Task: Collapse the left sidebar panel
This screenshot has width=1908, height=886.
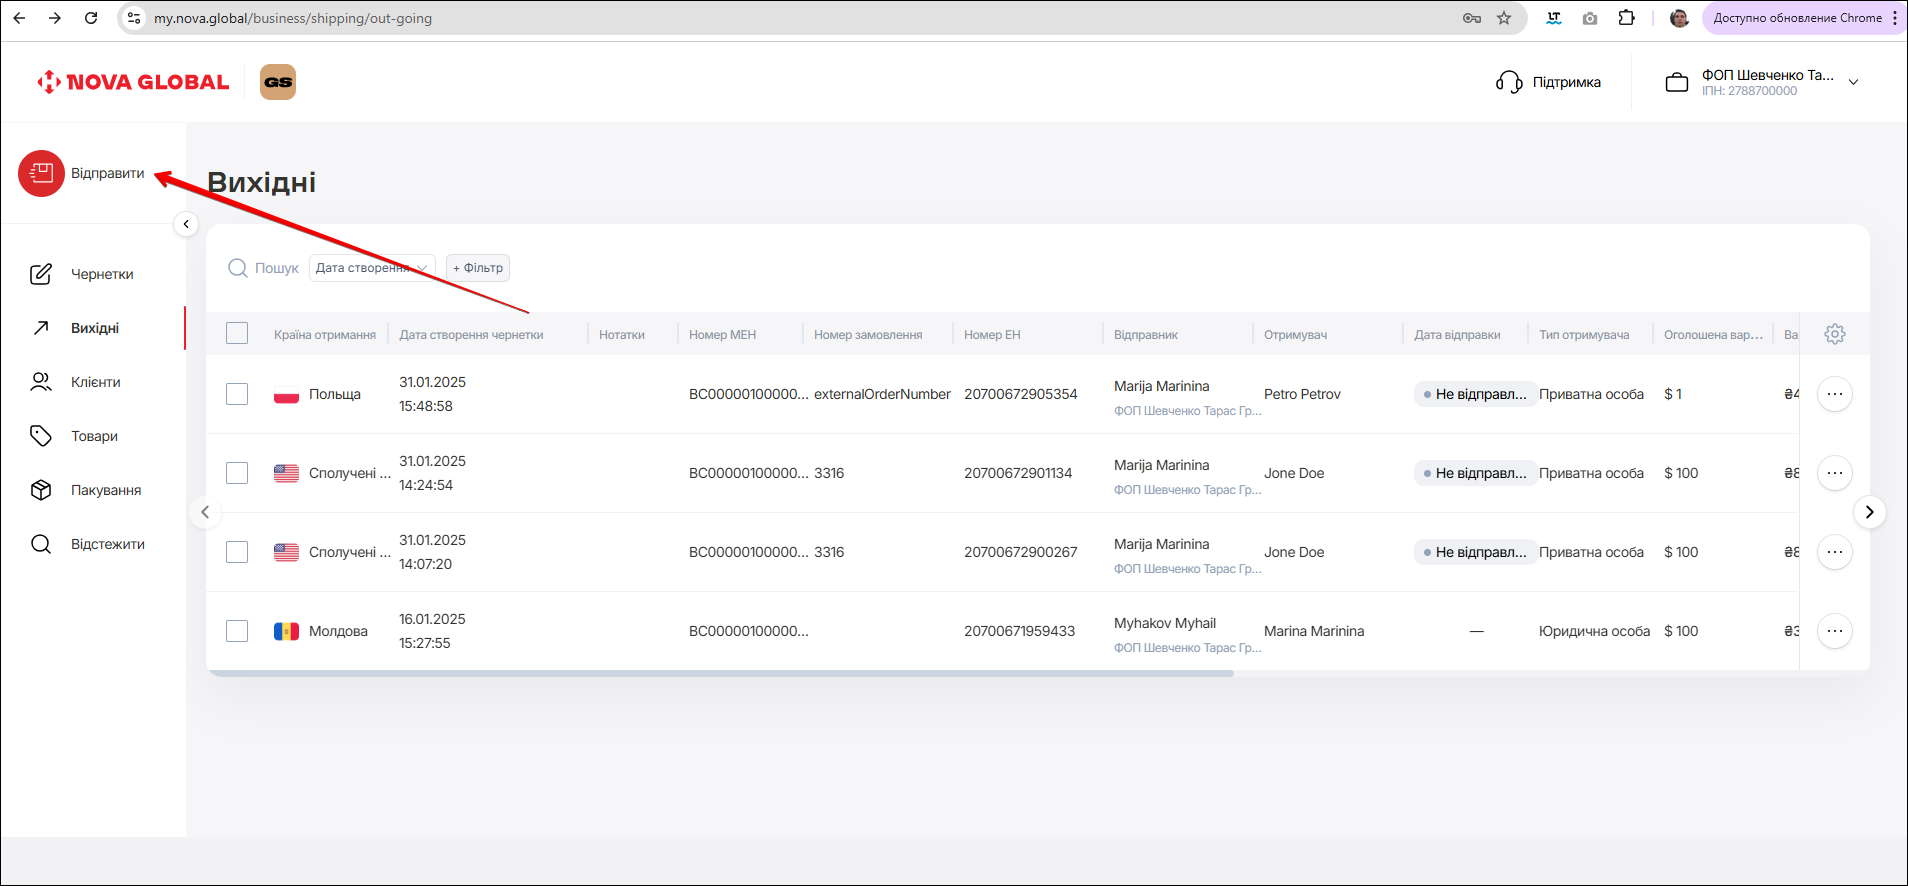Action: pyautogui.click(x=186, y=224)
